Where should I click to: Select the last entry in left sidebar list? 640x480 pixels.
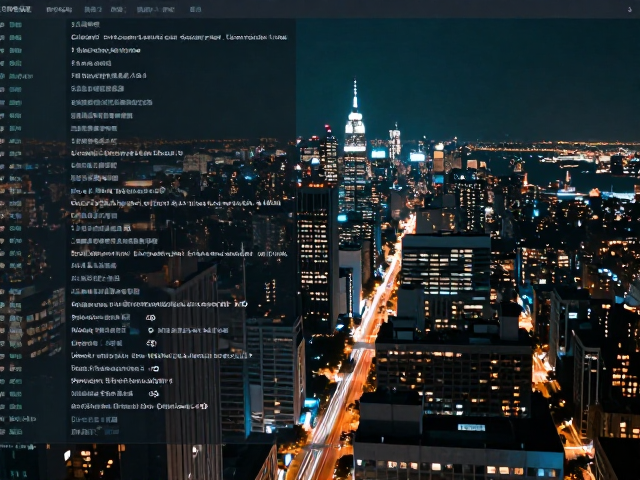point(15,431)
